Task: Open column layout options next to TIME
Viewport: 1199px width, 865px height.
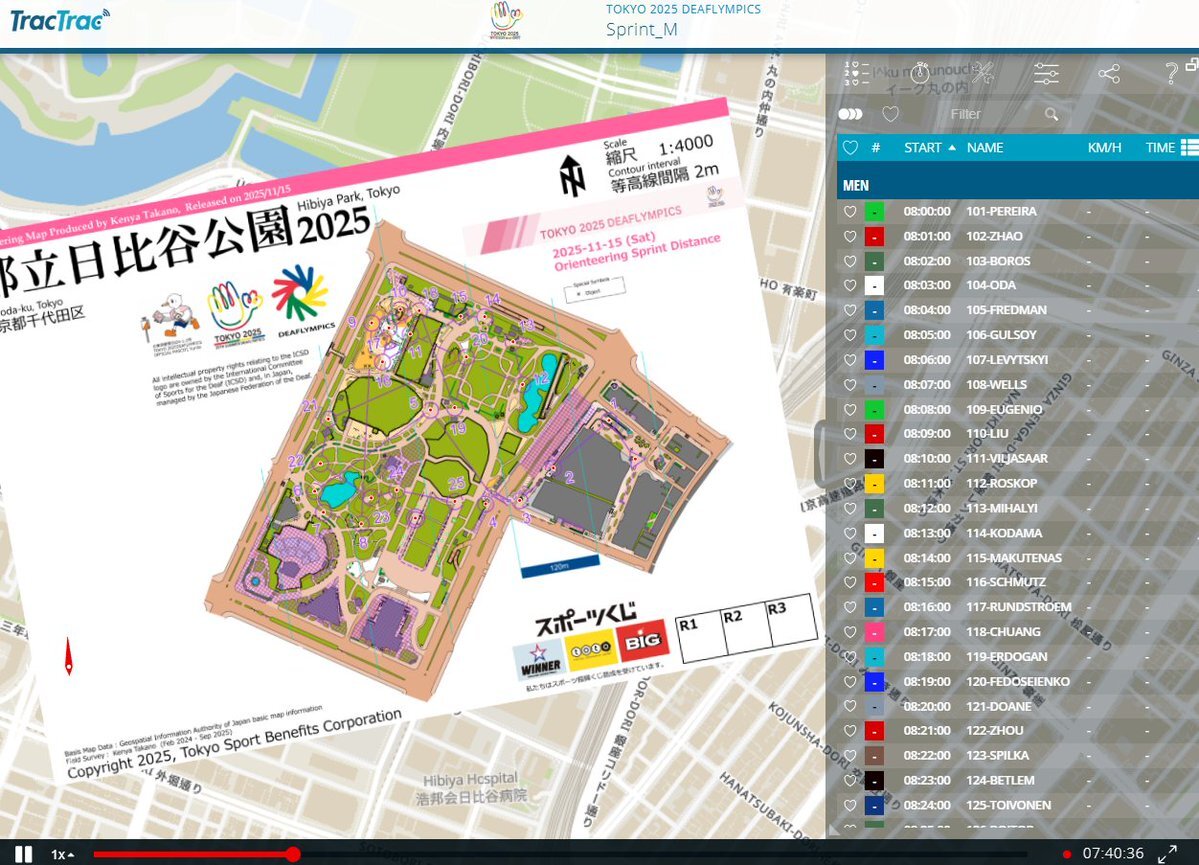Action: 1189,148
